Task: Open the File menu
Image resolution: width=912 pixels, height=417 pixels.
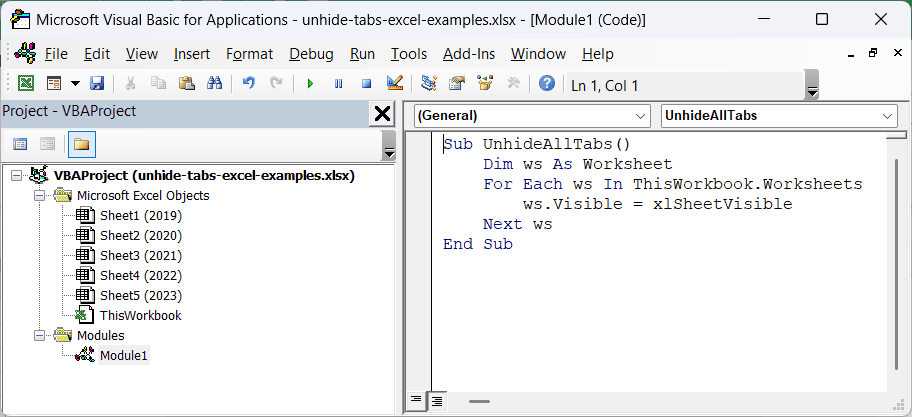Action: point(56,54)
